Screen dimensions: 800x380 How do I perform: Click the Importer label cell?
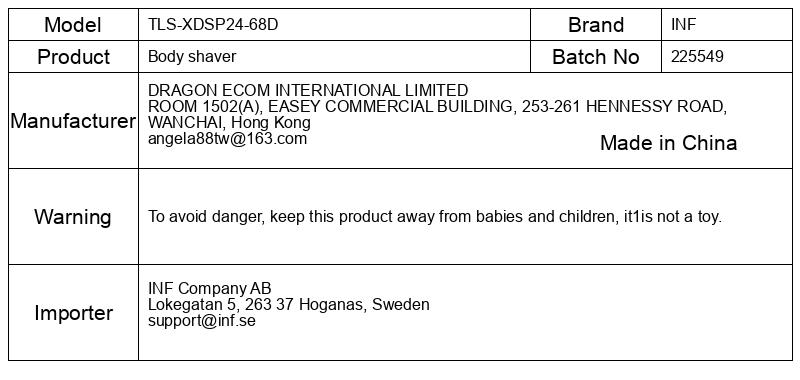point(73,313)
